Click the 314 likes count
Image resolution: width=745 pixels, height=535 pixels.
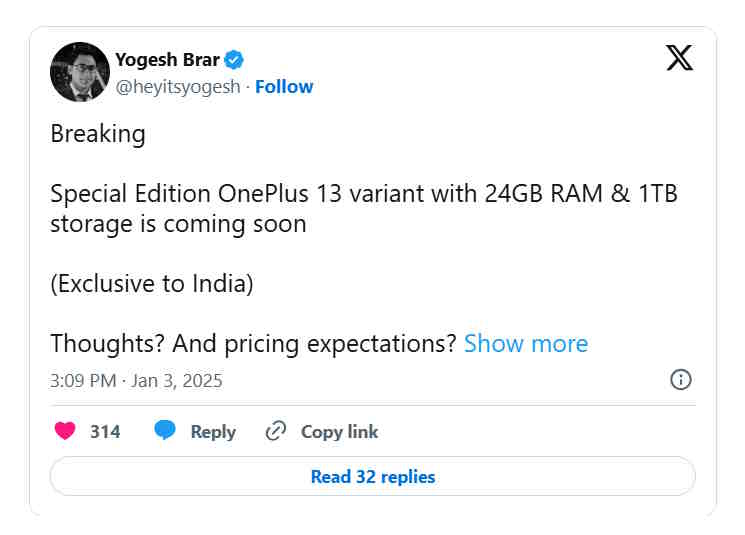[105, 431]
